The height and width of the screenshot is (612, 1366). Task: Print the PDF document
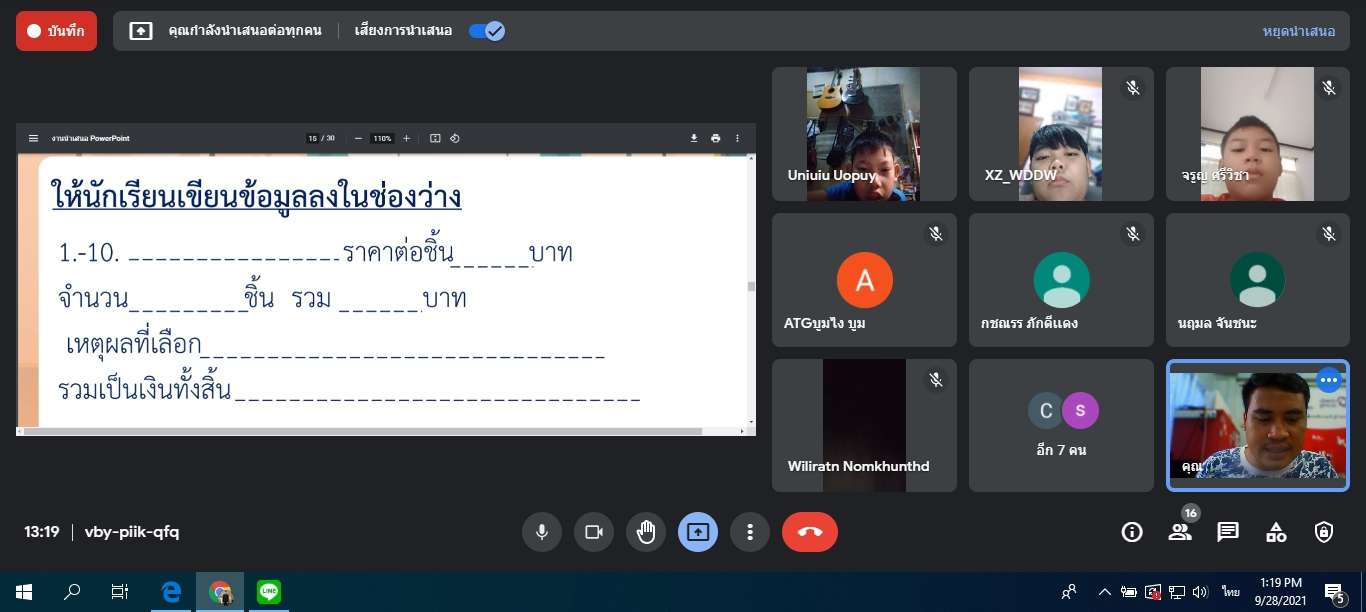tap(716, 138)
